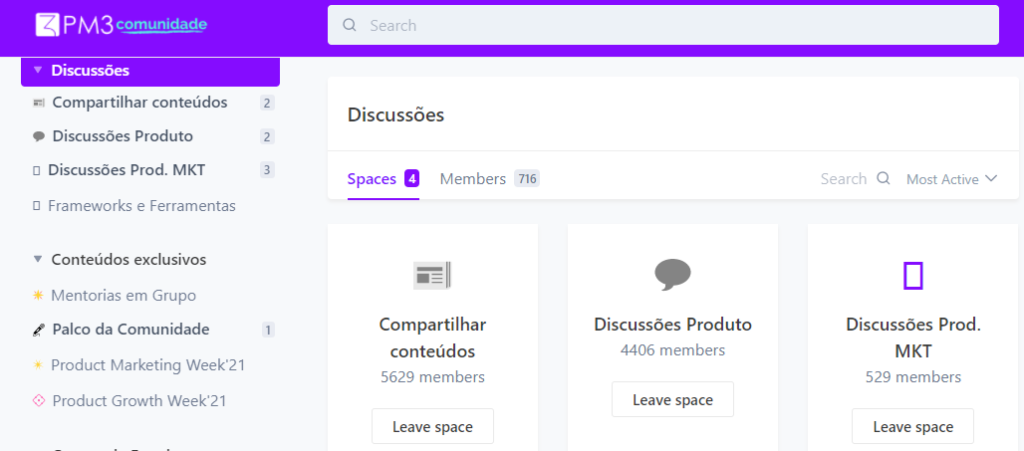1024x451 pixels.
Task: Click icon beside sidebar Discussões Prod. MKT
Action: [x=37, y=171]
